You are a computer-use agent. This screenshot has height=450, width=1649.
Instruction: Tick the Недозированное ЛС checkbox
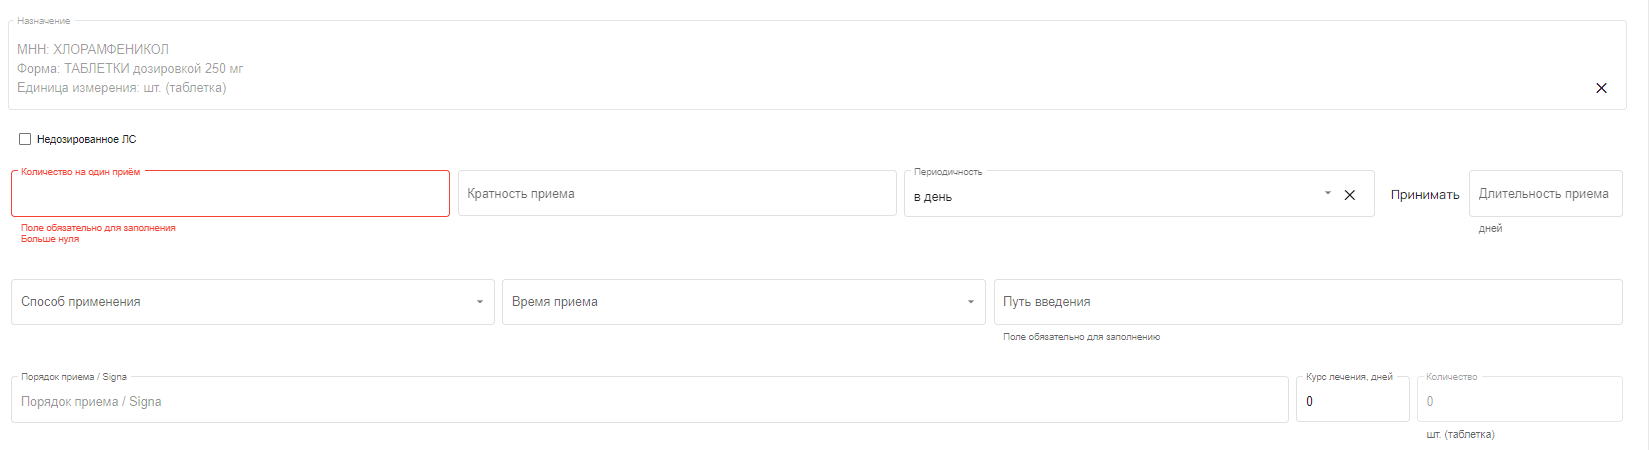click(25, 139)
